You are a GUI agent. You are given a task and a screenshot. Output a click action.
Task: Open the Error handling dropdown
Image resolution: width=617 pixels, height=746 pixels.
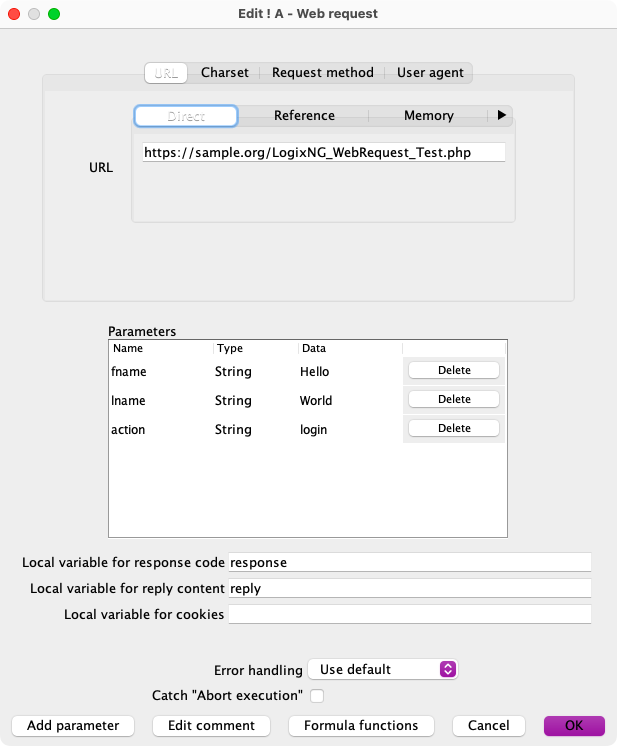click(382, 669)
